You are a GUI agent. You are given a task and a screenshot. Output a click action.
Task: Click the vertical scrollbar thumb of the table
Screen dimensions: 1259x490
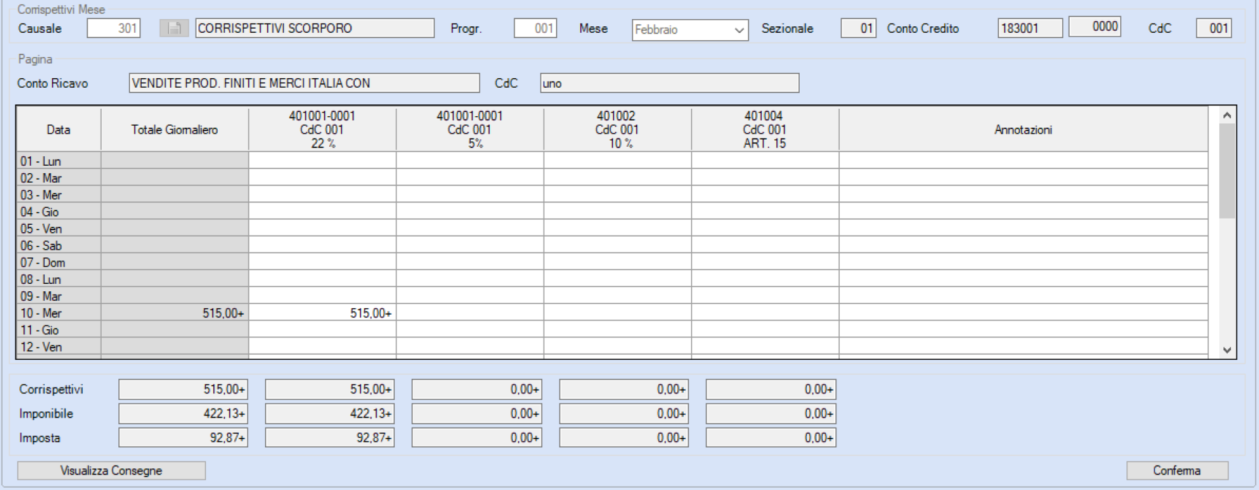(x=1228, y=171)
